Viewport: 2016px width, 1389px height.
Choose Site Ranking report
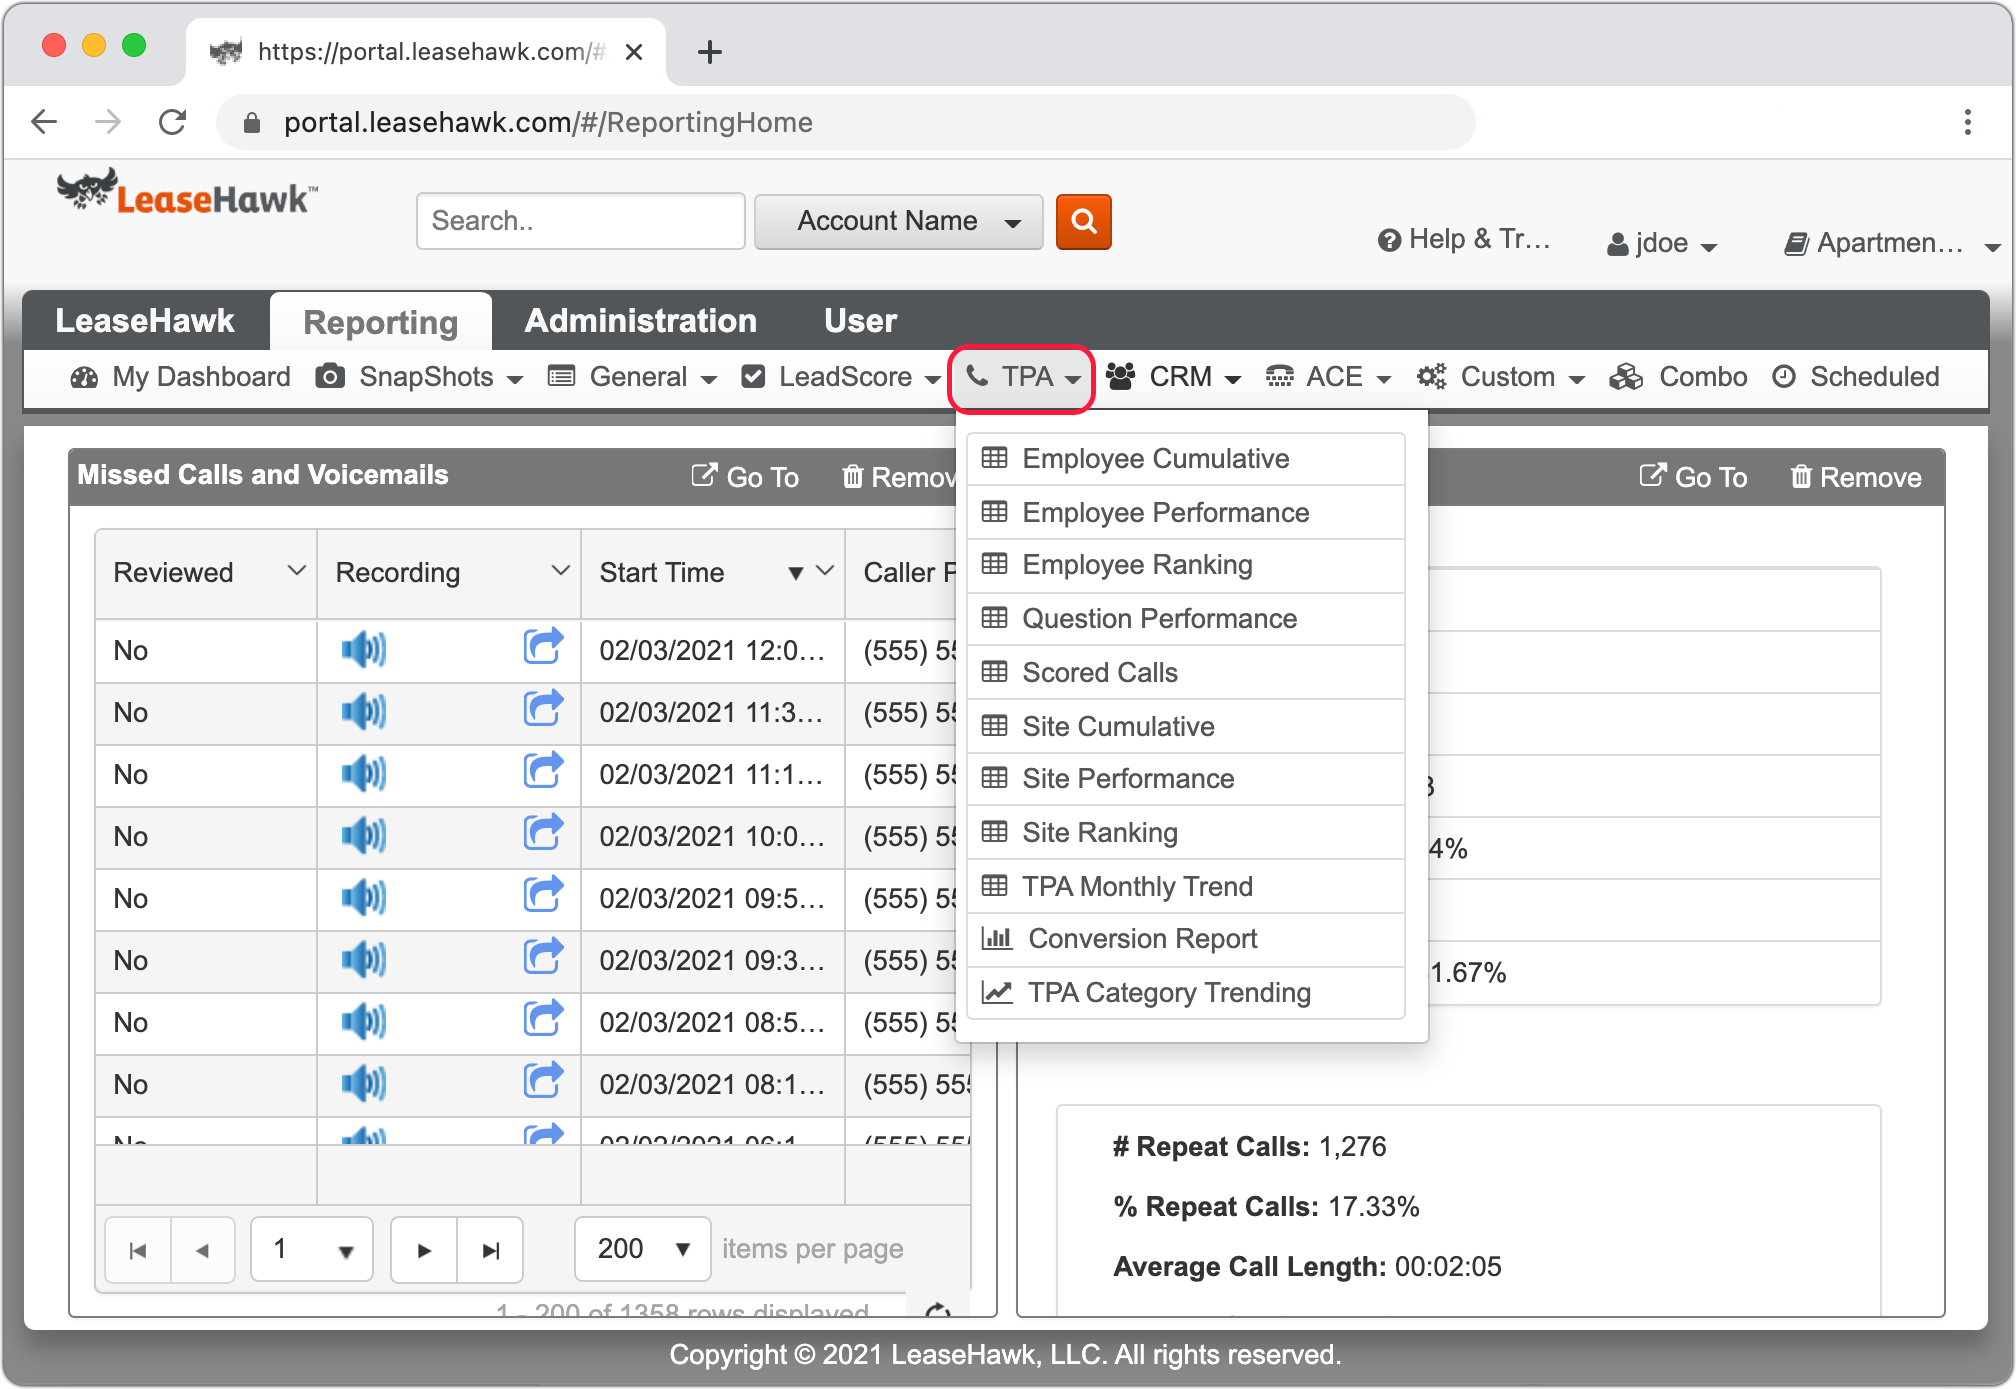(x=1186, y=833)
